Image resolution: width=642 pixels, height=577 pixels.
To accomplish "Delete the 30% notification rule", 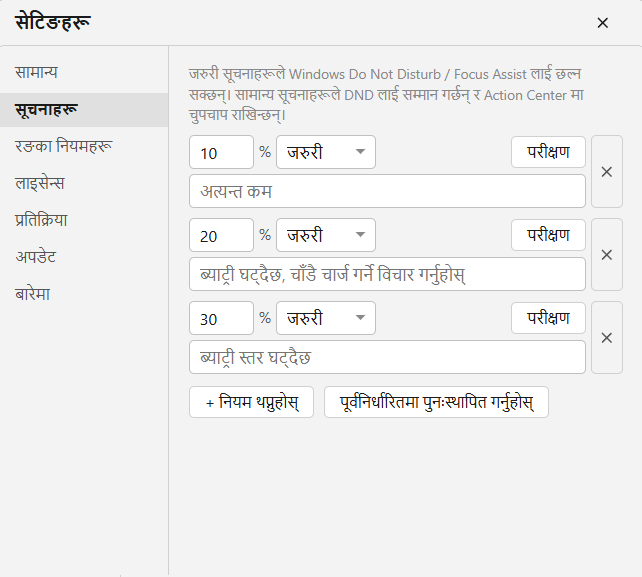I will pos(607,338).
